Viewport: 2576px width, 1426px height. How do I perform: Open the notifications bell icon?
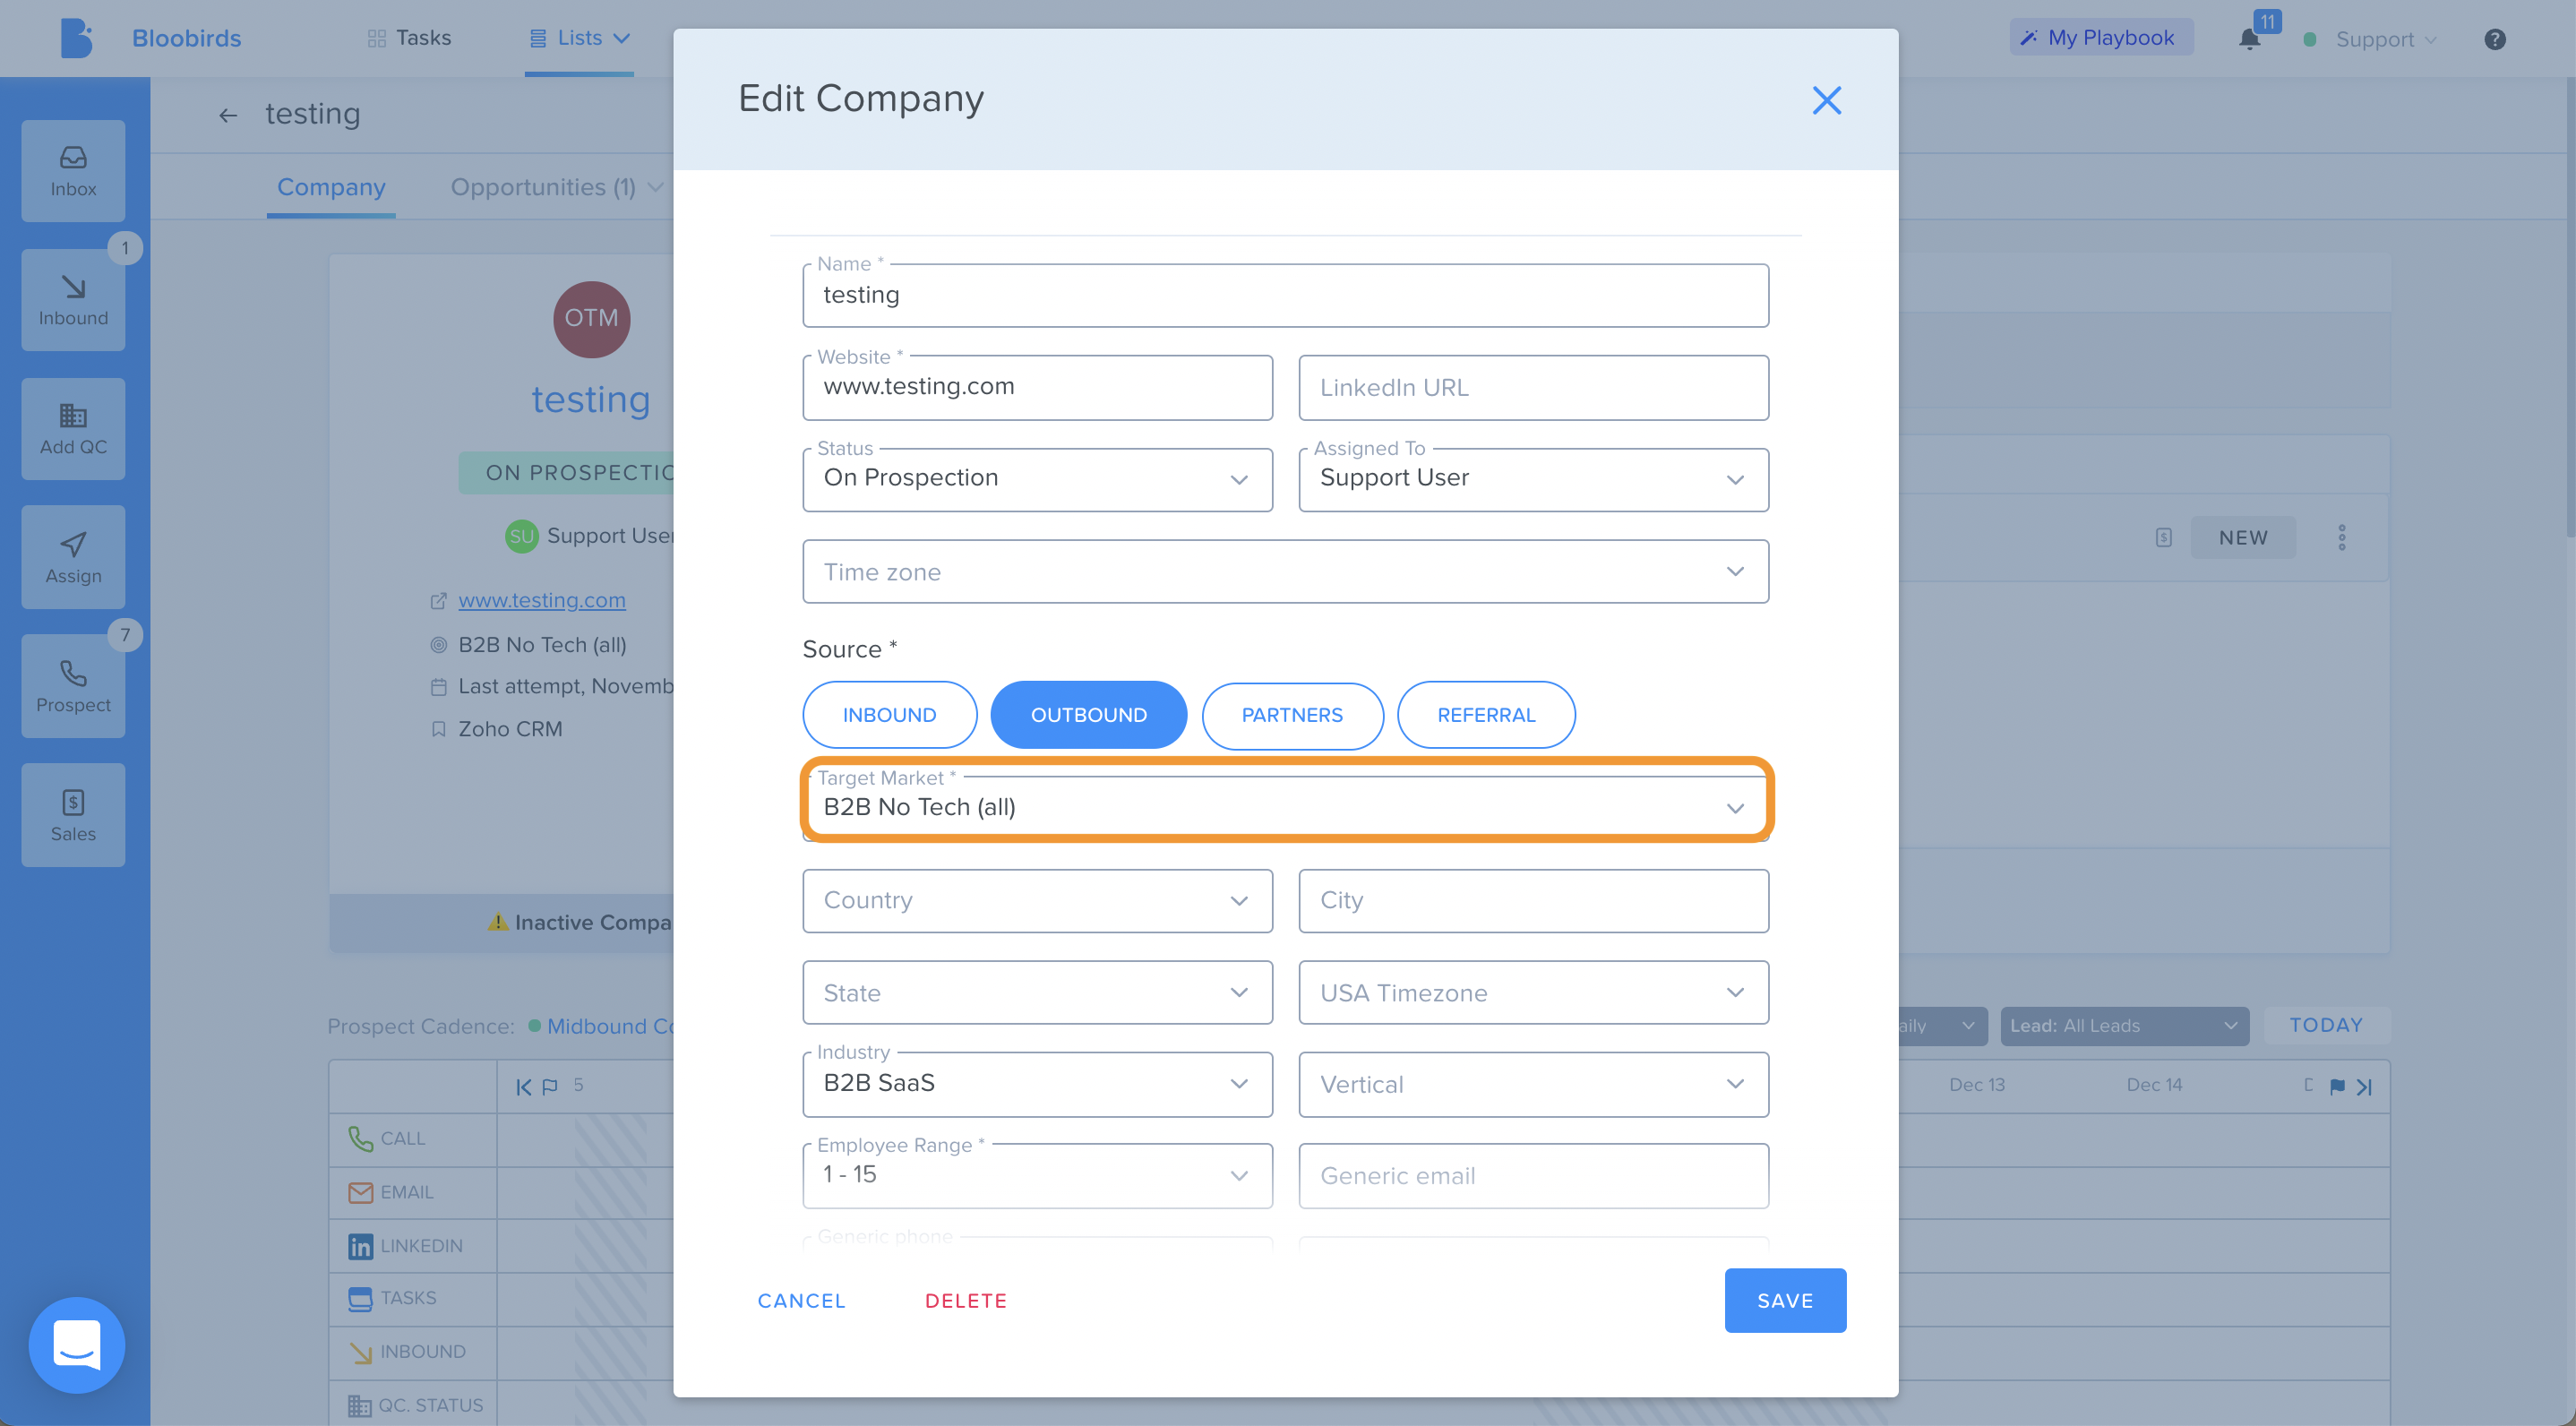[2249, 39]
